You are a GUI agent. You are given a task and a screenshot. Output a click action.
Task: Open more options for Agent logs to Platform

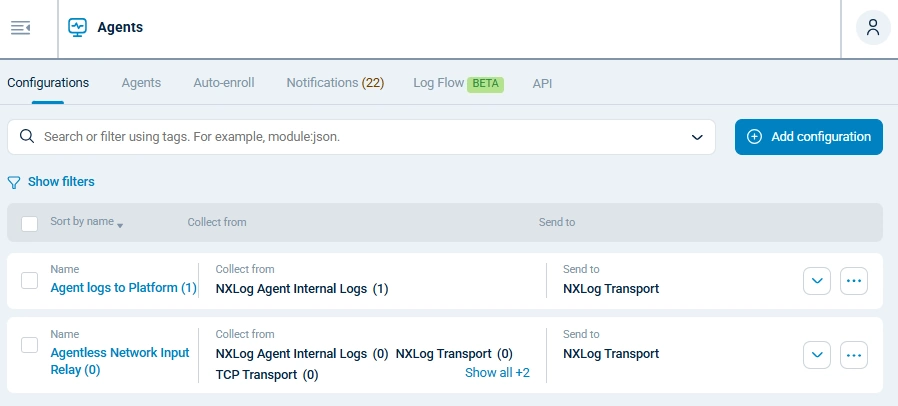click(x=853, y=281)
